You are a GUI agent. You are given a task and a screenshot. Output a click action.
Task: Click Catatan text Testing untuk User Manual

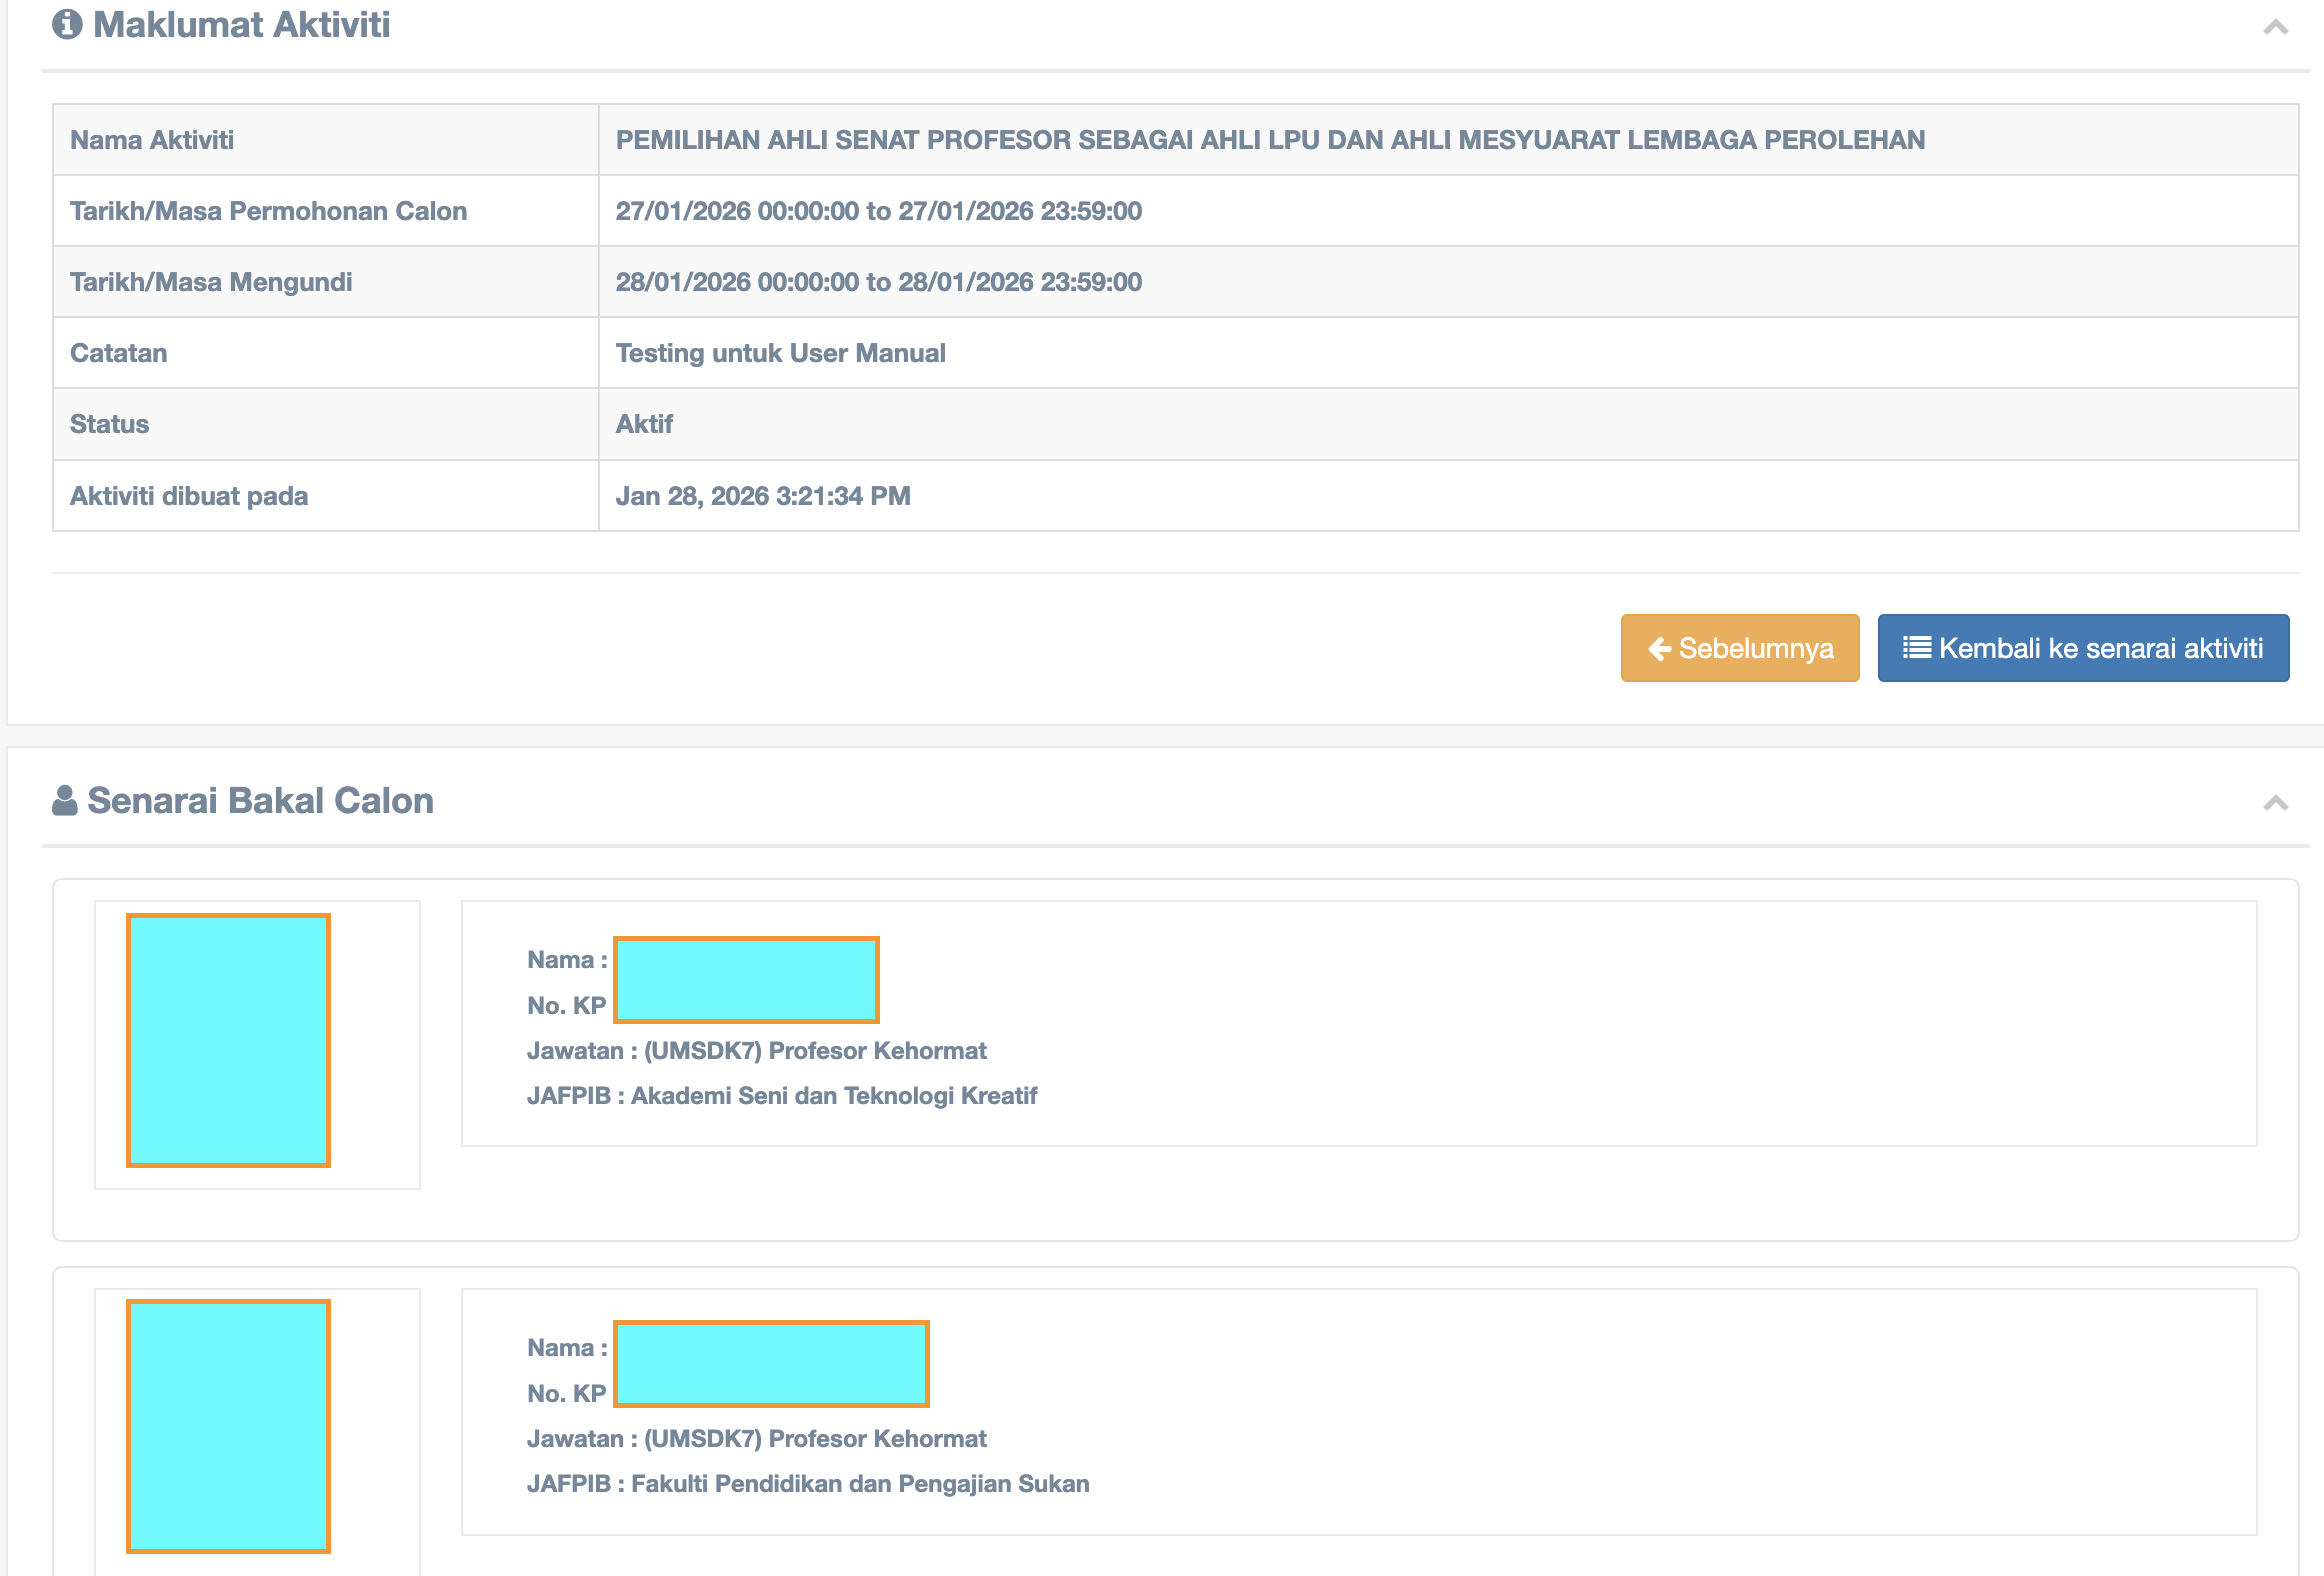pyautogui.click(x=780, y=353)
